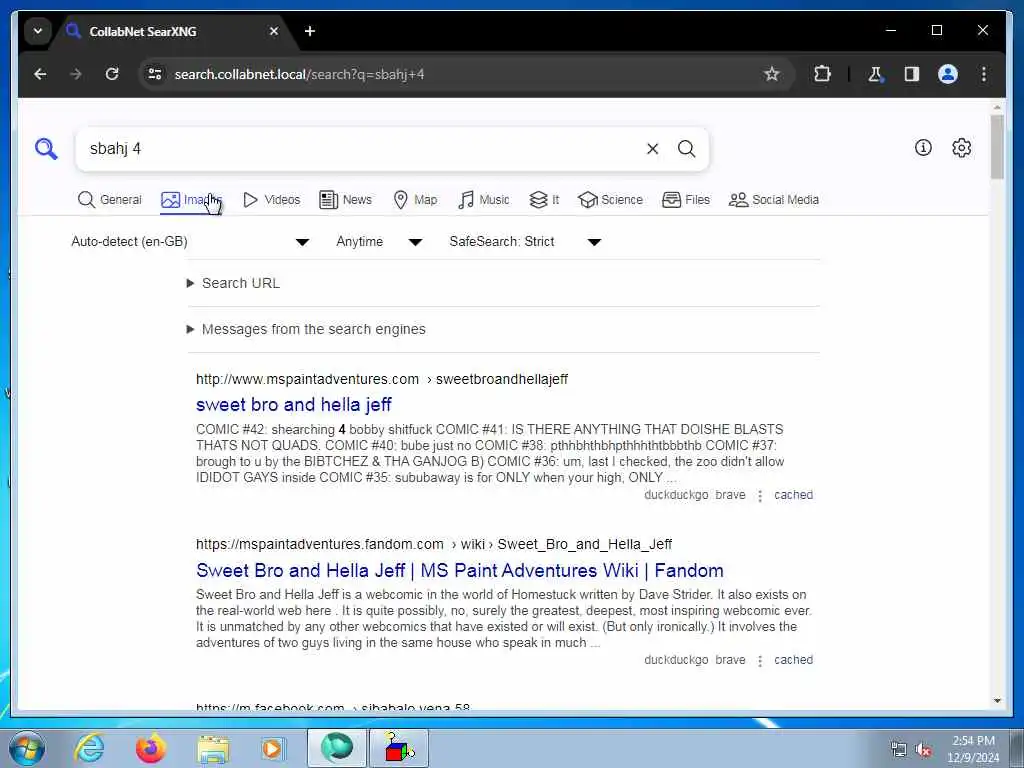The image size is (1024, 768).
Task: Open MS Paint Adventures Wiki Fandom result
Action: coord(460,570)
